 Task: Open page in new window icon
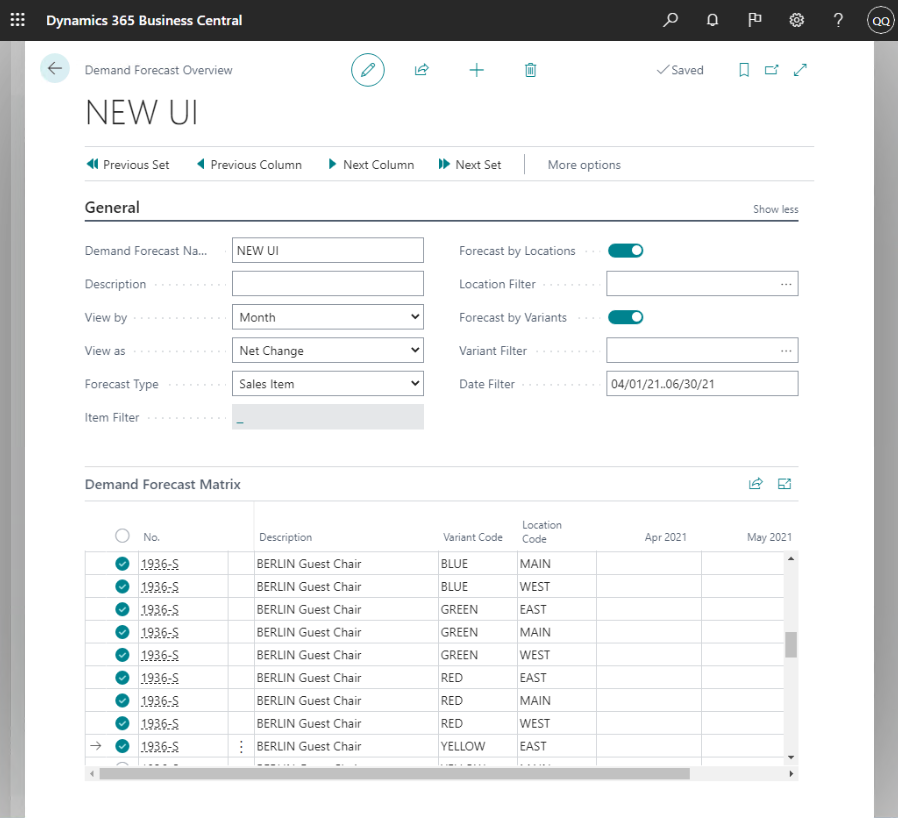point(771,70)
